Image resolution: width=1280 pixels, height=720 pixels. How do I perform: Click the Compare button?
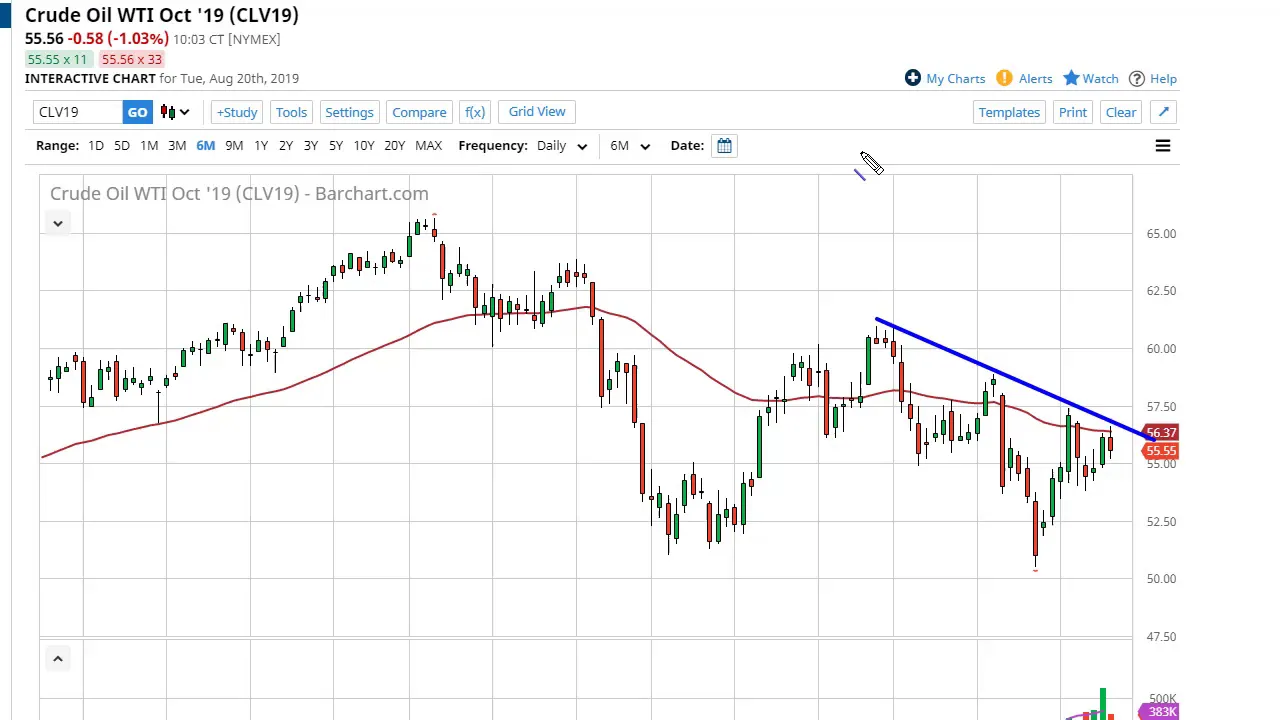pos(419,112)
